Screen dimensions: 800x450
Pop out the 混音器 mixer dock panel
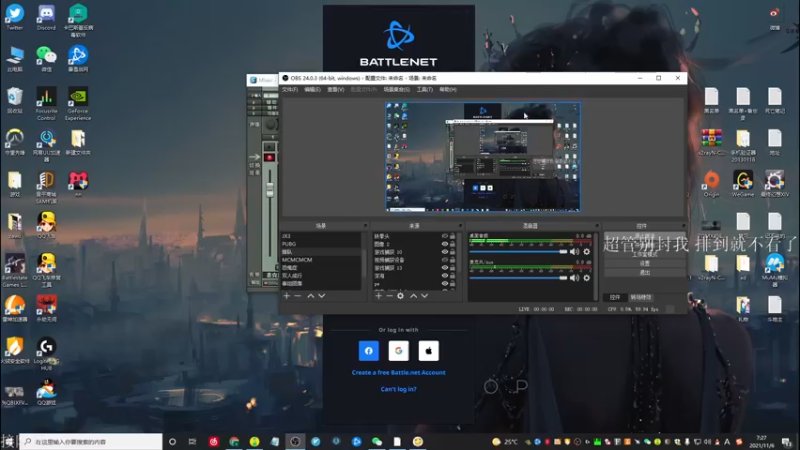[x=596, y=226]
